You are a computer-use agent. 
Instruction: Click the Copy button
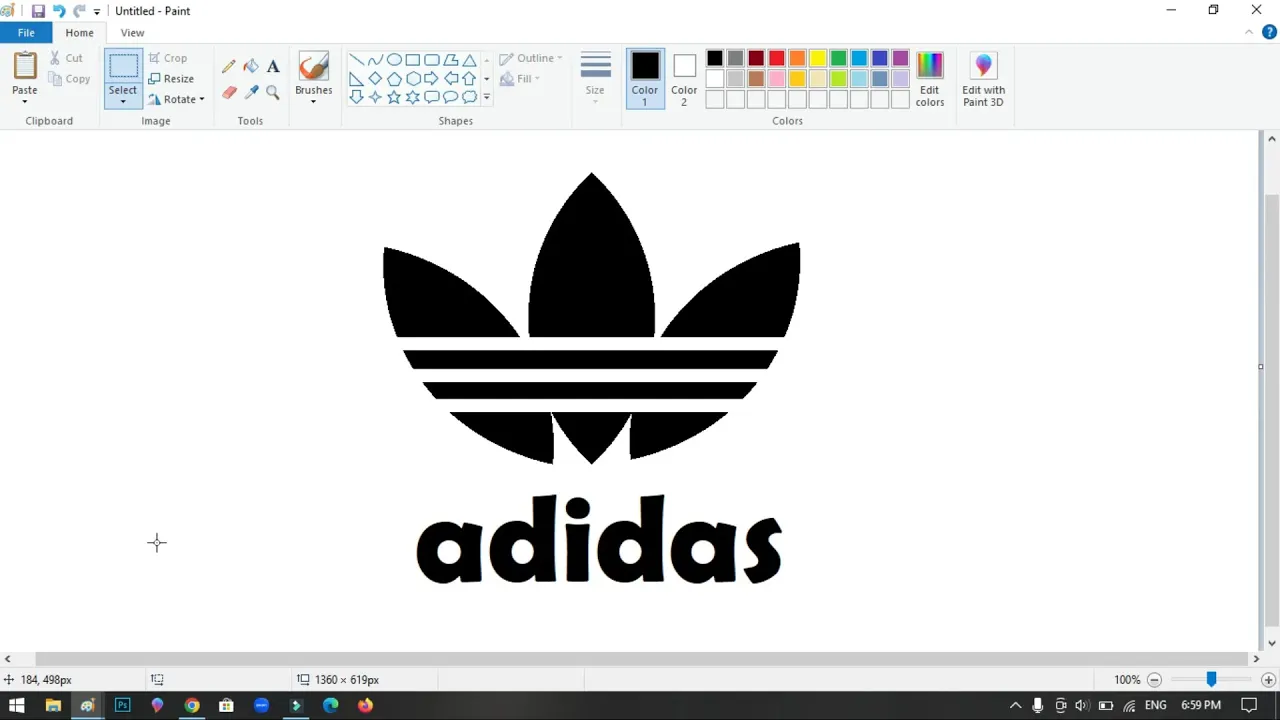[69, 79]
